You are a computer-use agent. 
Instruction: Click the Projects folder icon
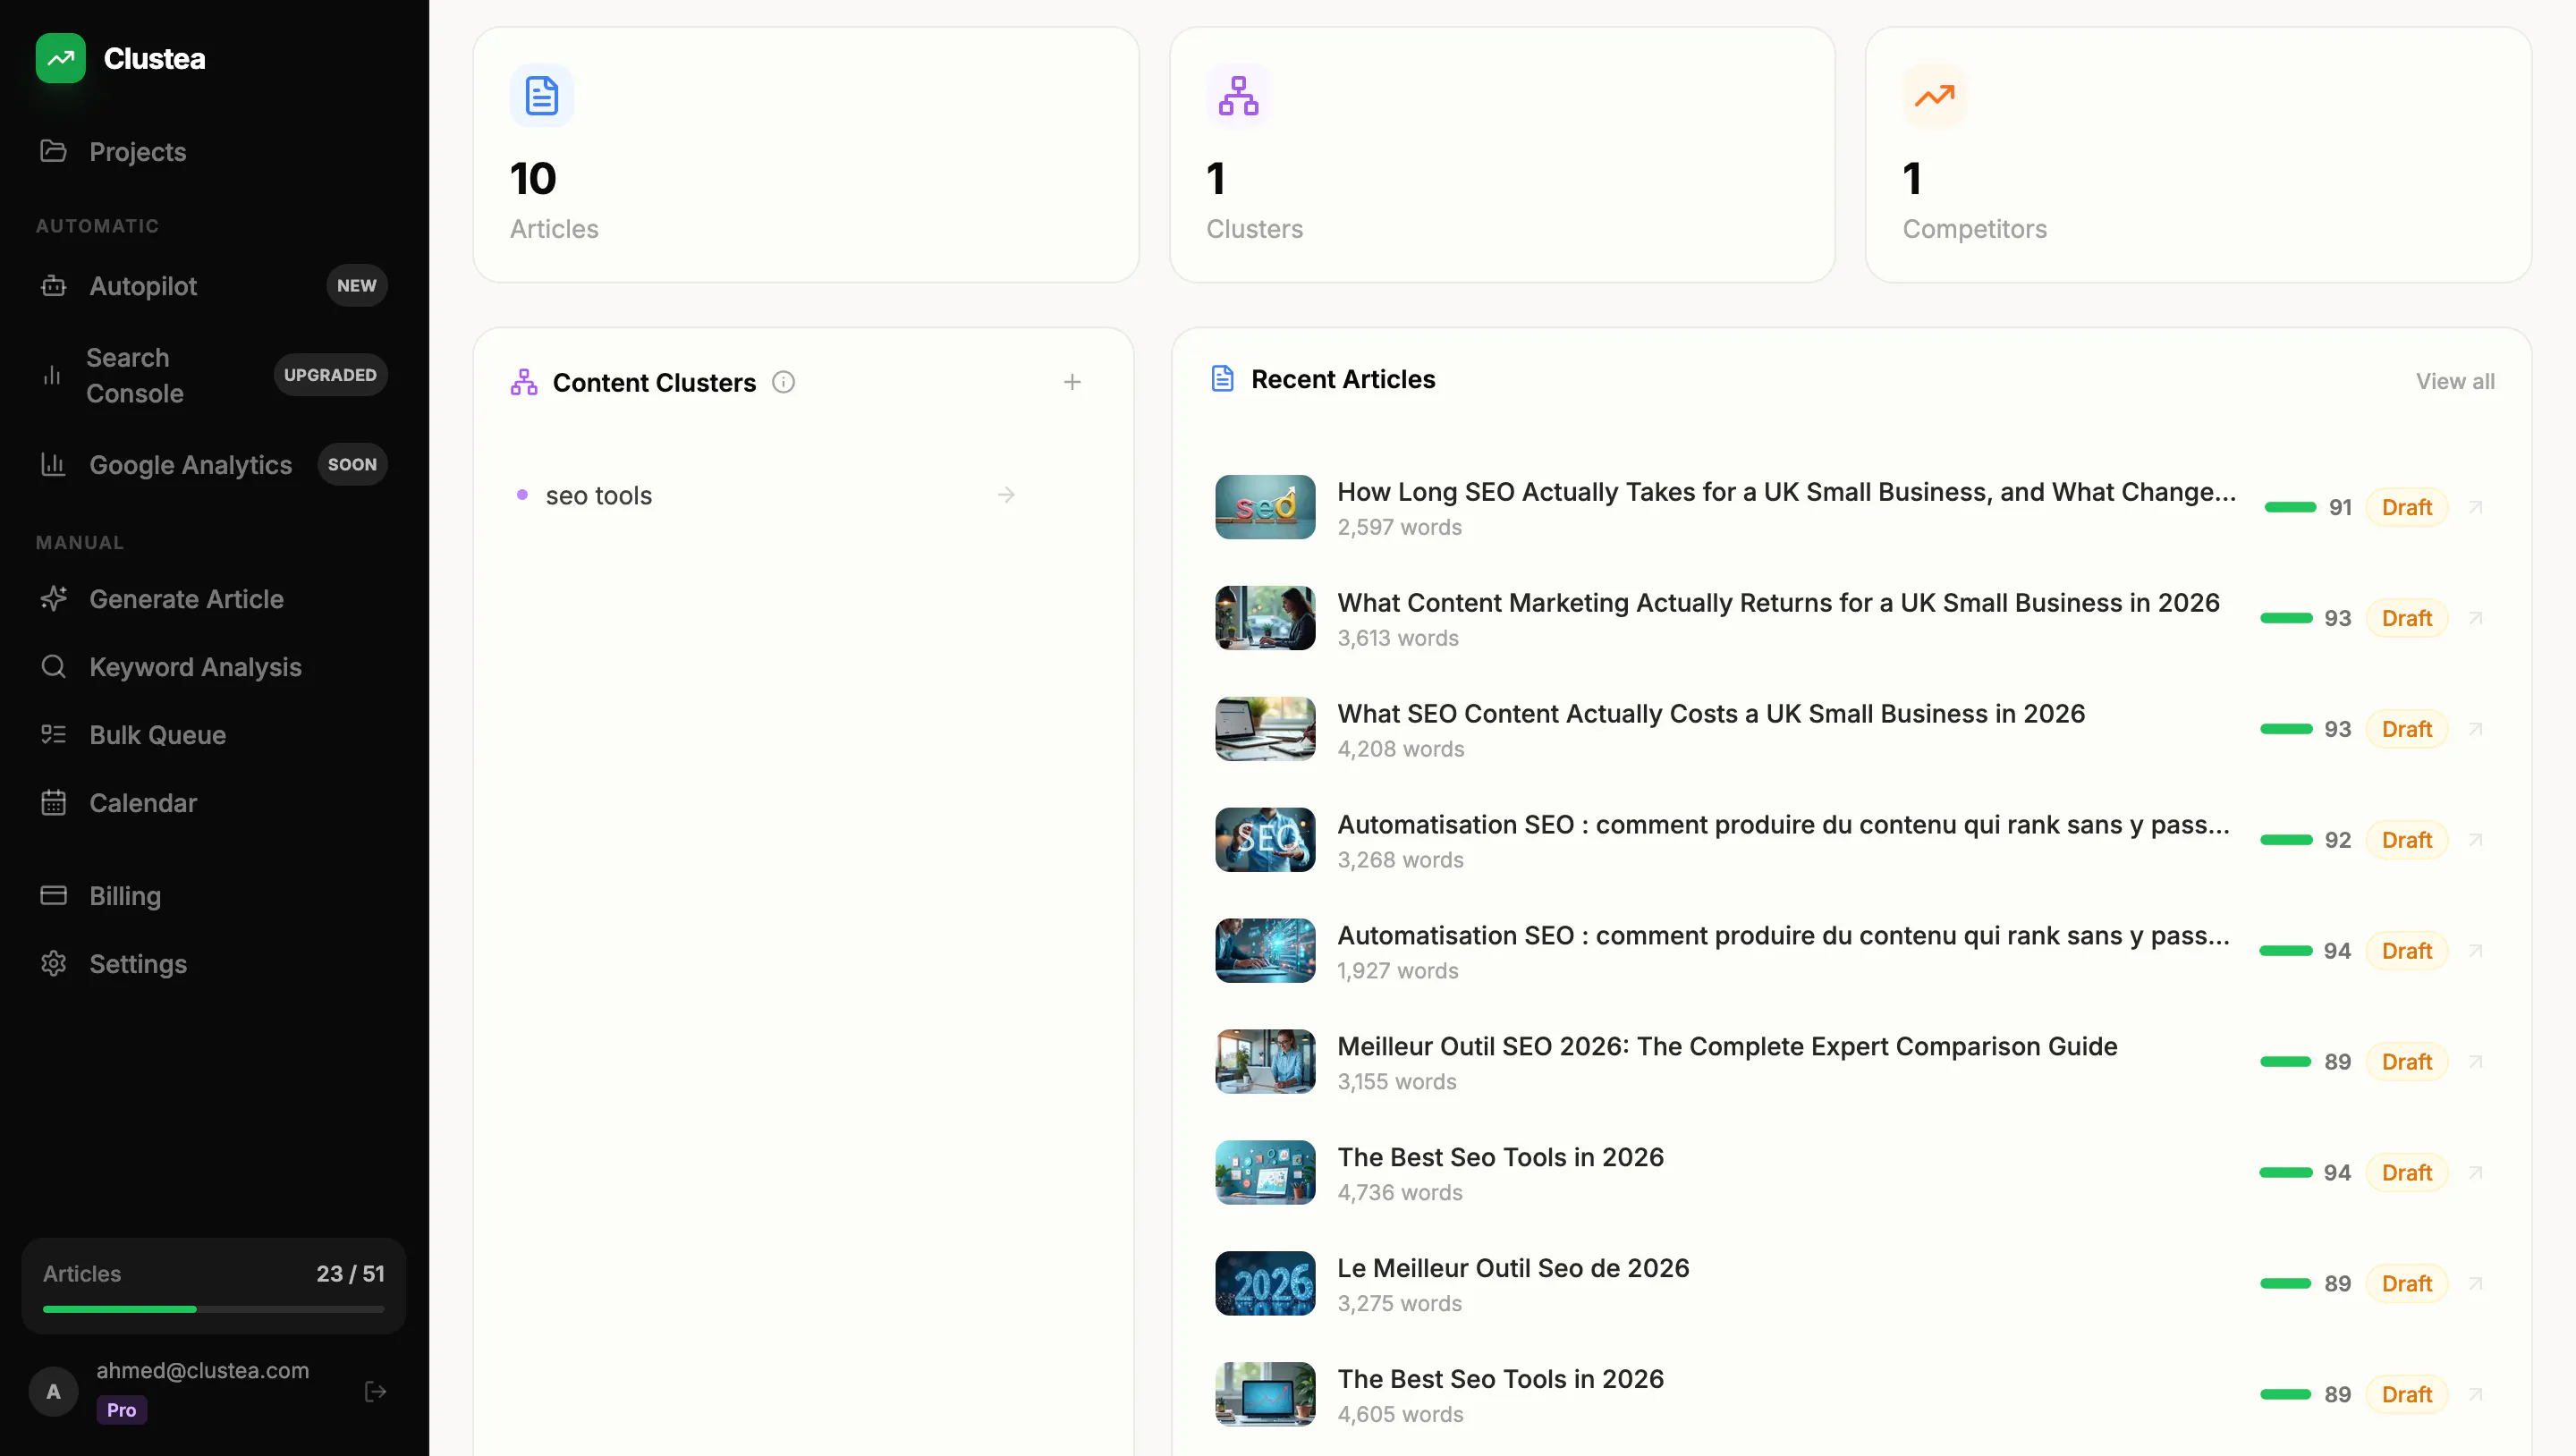(x=53, y=151)
